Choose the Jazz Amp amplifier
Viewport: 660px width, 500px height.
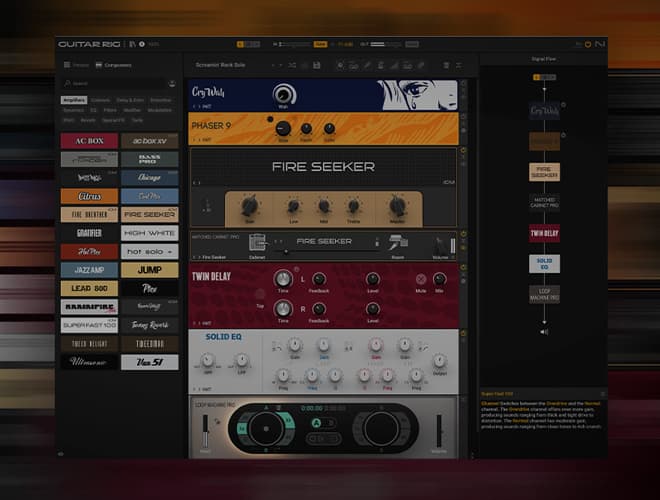89,270
